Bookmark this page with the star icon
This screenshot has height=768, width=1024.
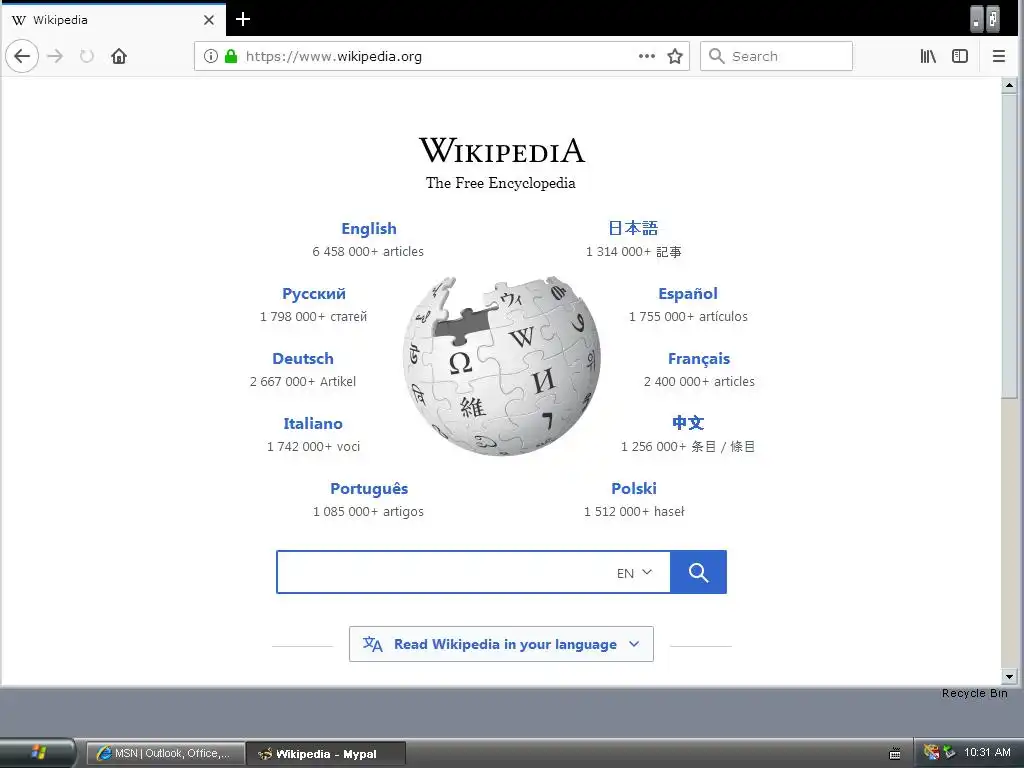(x=675, y=56)
